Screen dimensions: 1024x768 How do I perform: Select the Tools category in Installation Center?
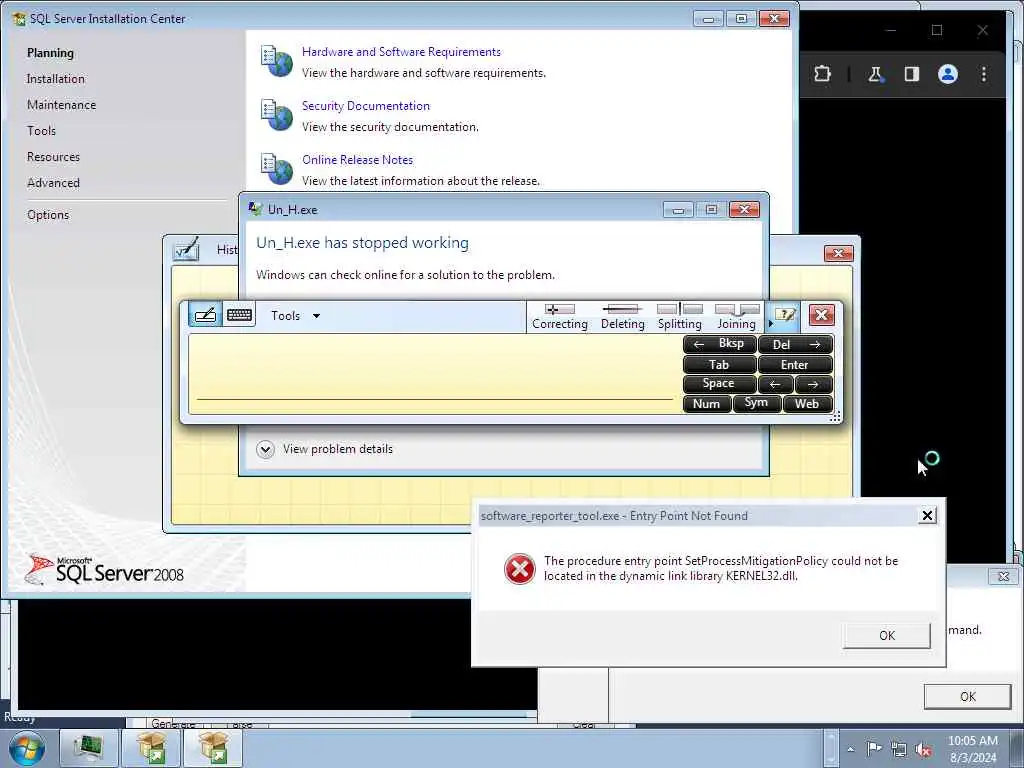pos(41,131)
